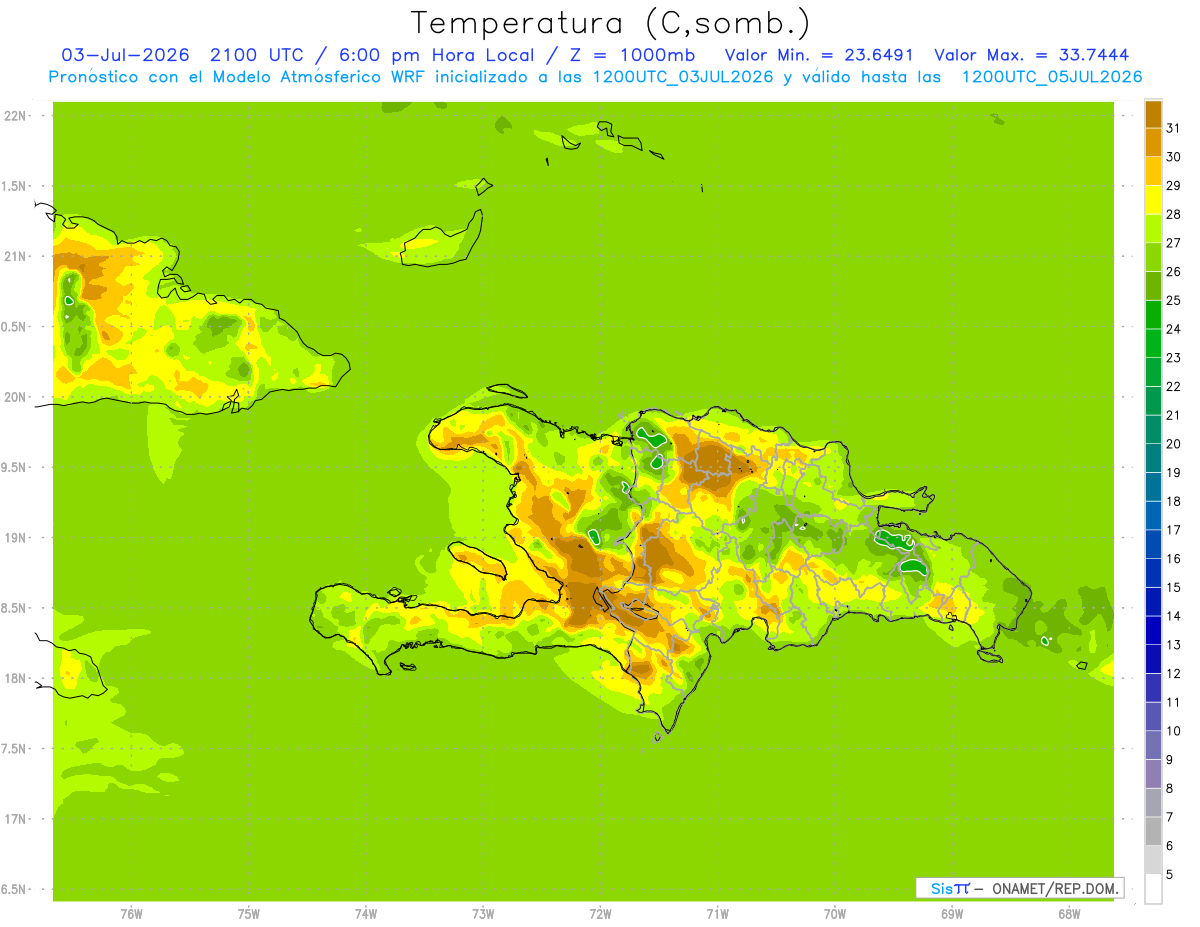Click the gray 7 degree legend swatch

(1153, 803)
